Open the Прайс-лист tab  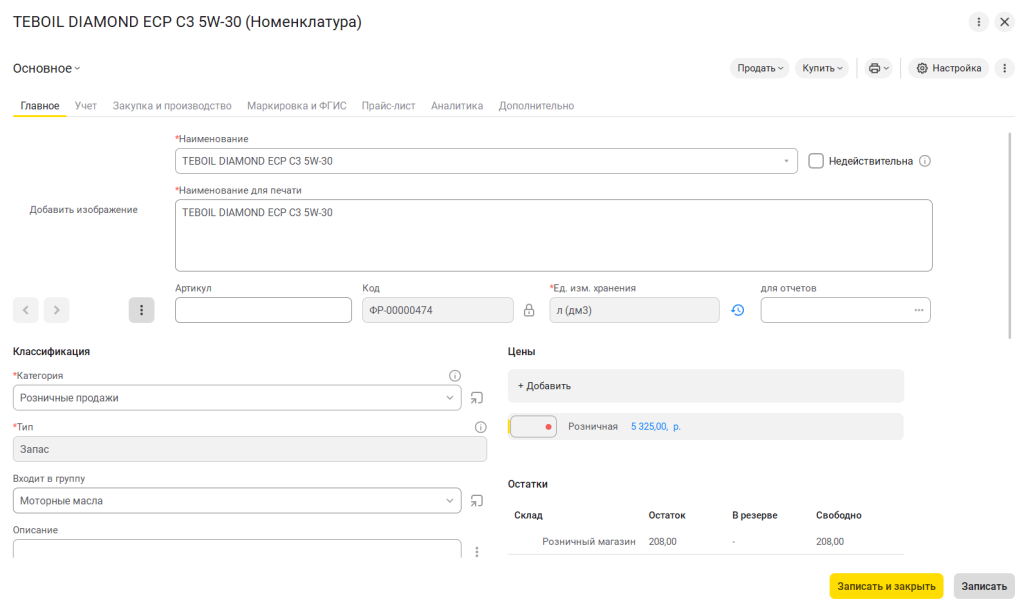click(389, 106)
